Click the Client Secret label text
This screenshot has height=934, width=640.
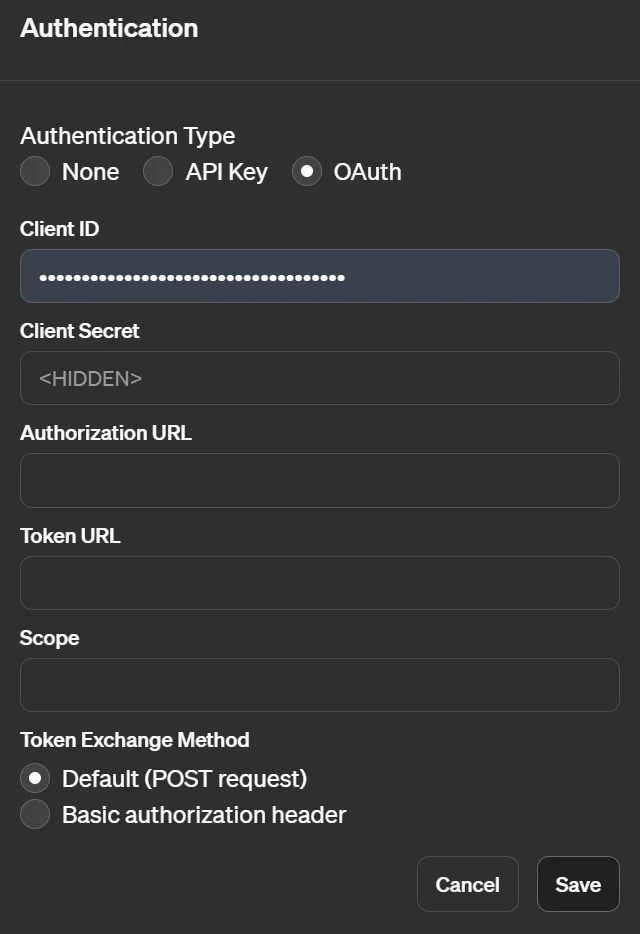point(80,331)
